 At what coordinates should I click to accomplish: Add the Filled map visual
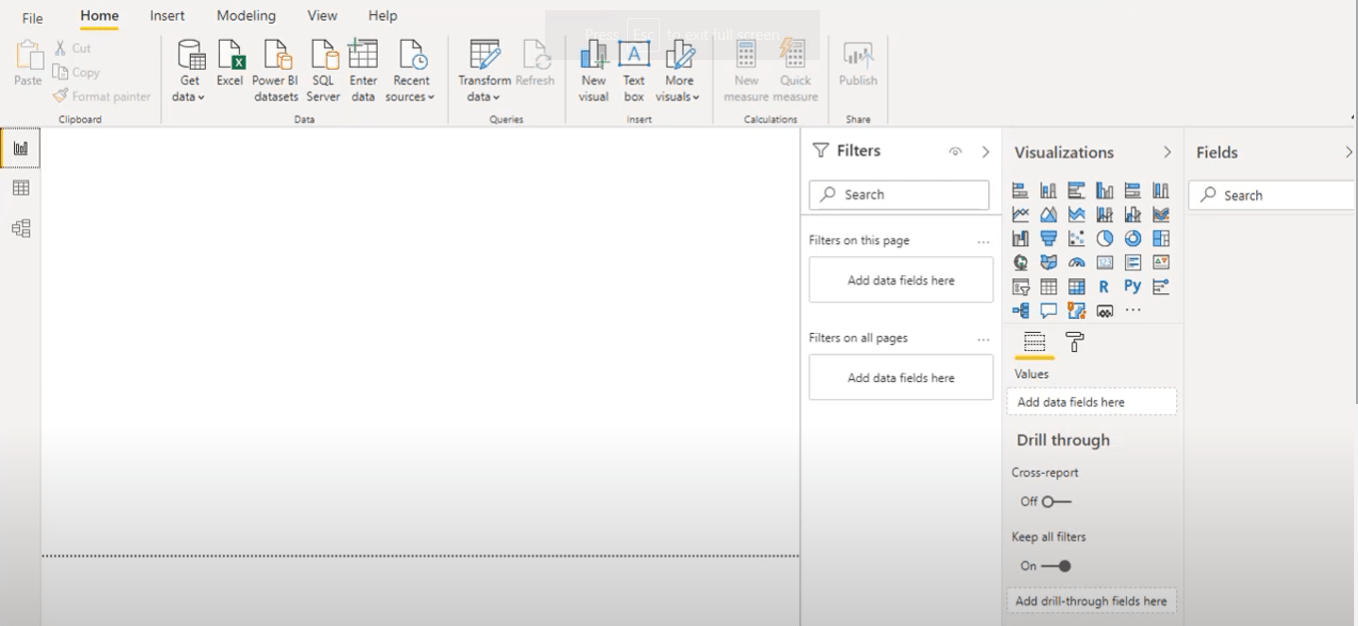[x=1048, y=262]
